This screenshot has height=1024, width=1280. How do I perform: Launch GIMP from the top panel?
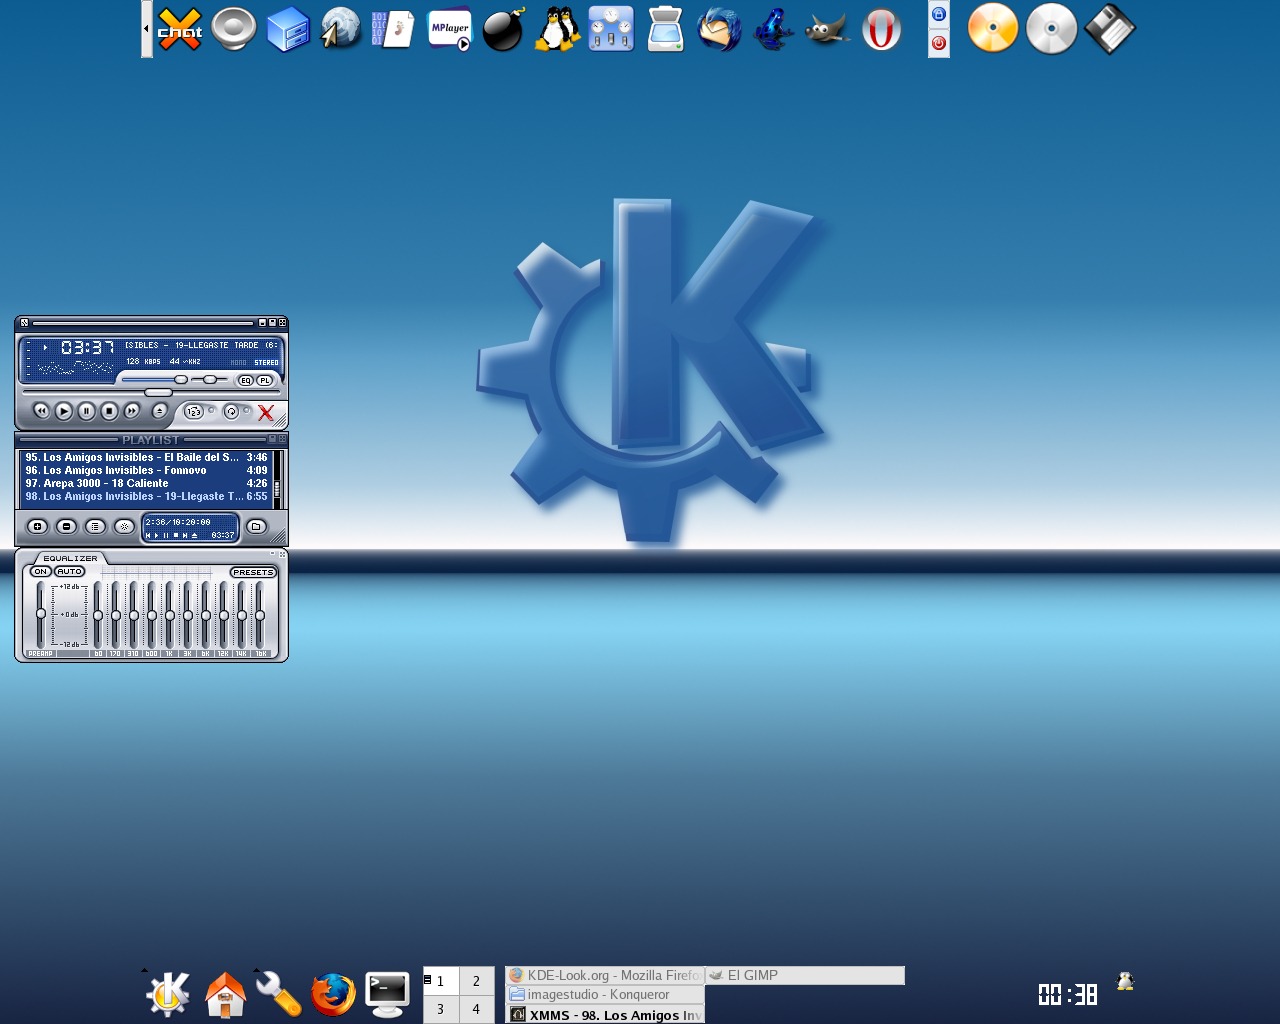[827, 29]
